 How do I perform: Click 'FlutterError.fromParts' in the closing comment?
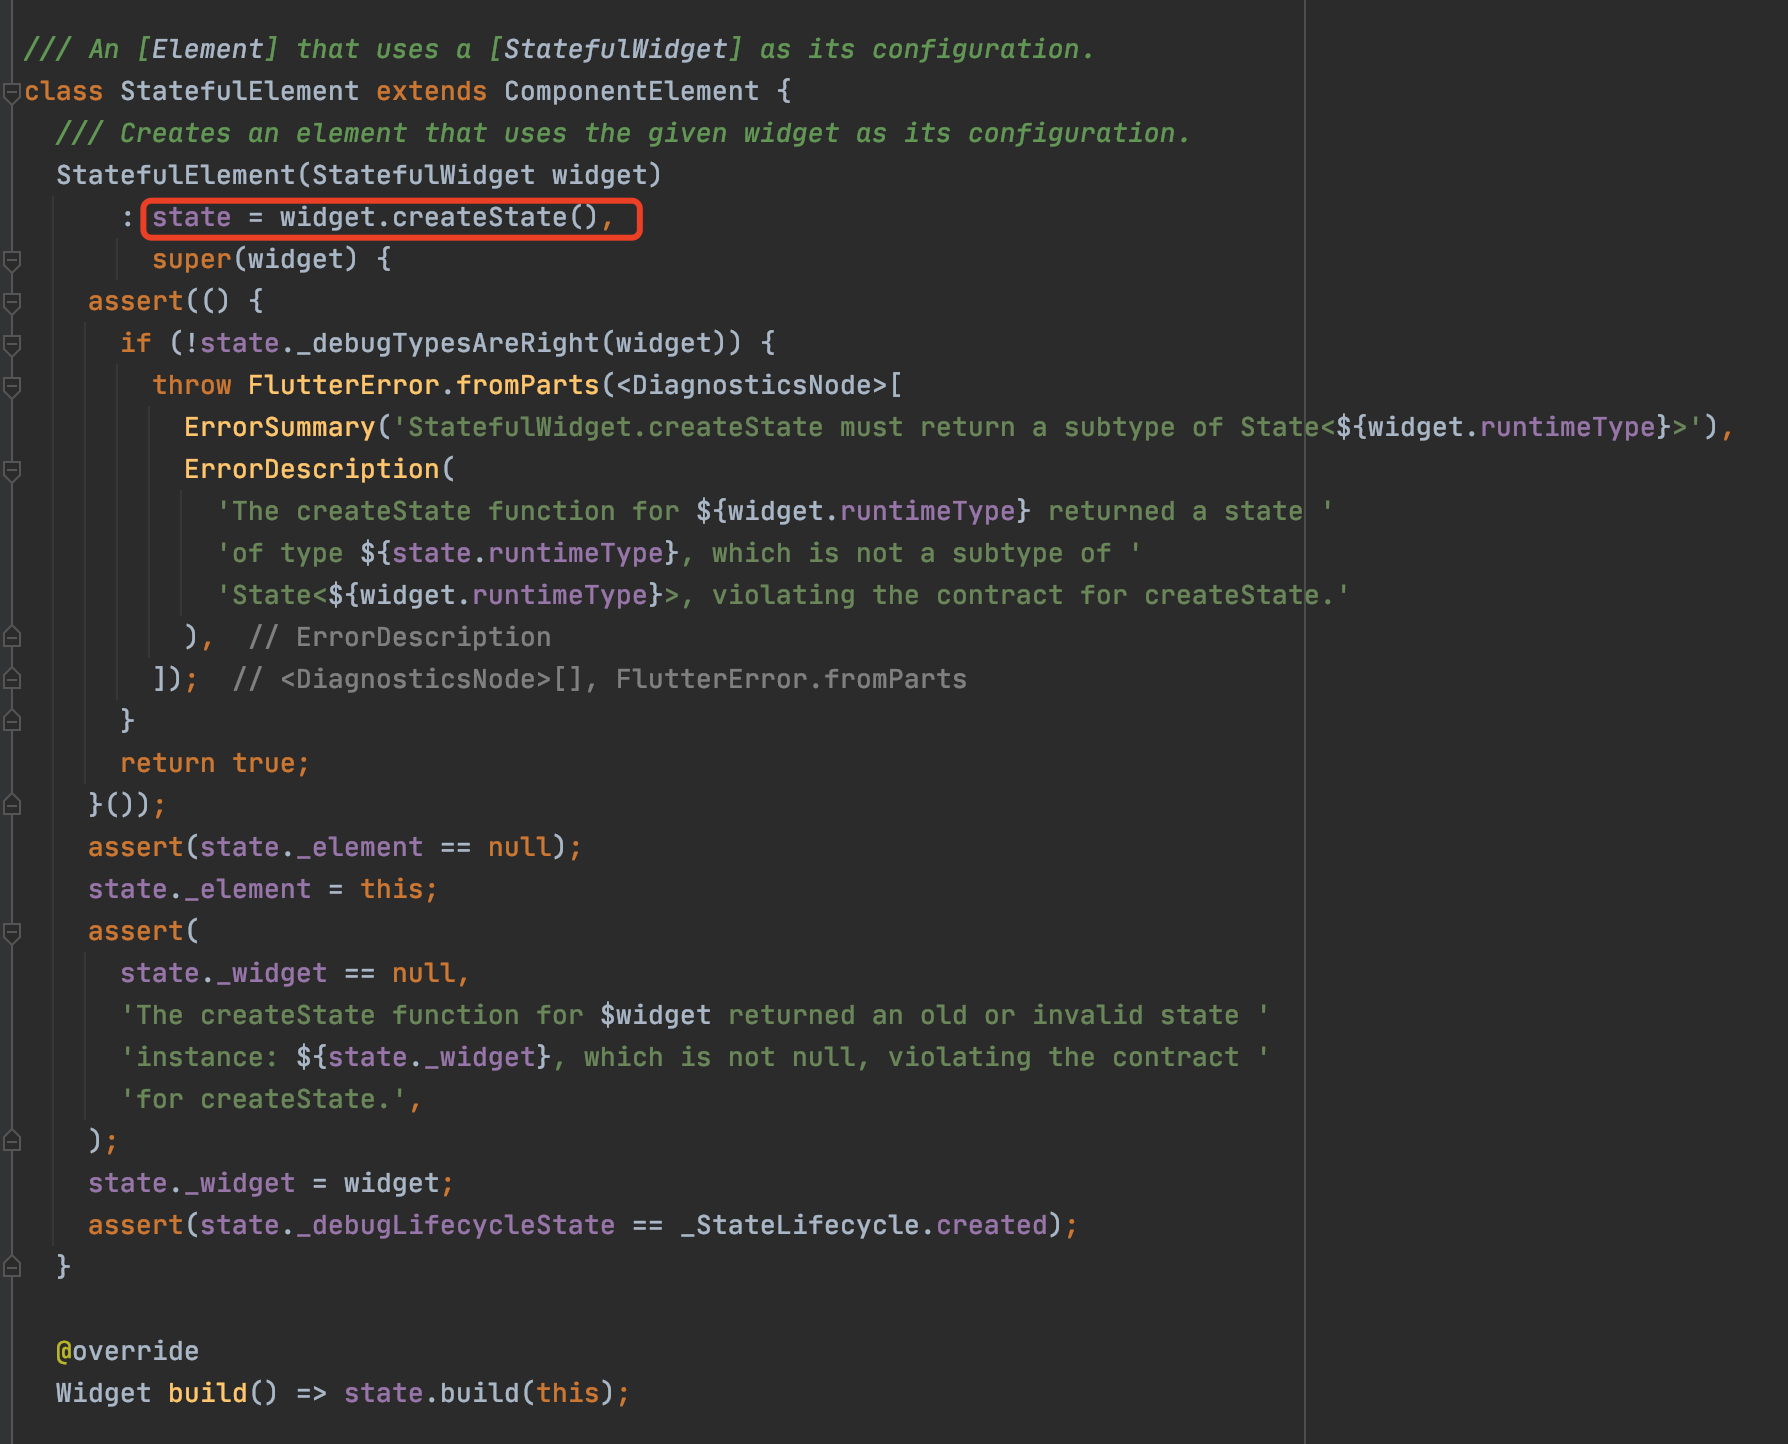click(791, 679)
